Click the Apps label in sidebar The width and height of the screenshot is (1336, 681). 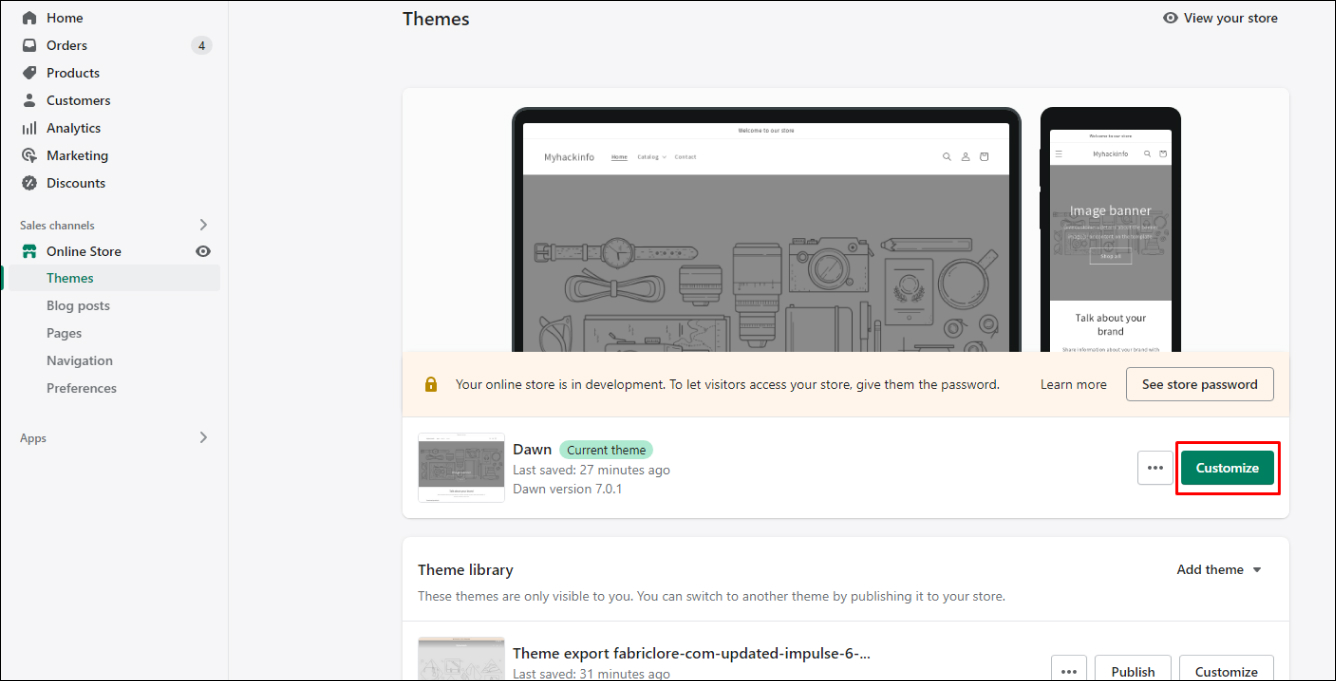[33, 438]
